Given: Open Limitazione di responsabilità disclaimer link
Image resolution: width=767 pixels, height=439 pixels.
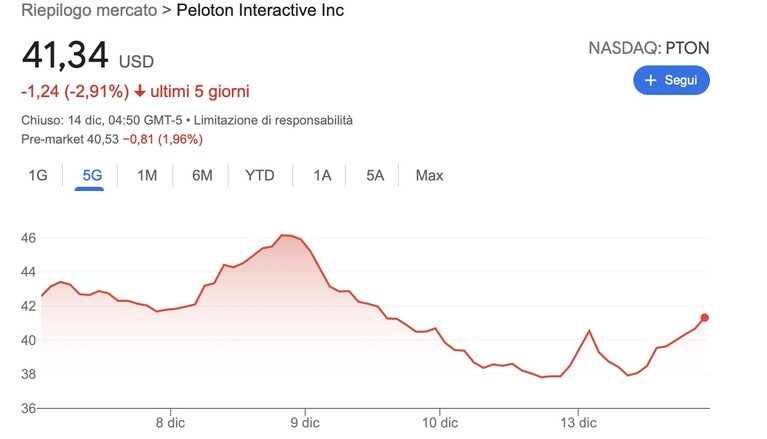Looking at the screenshot, I should tap(273, 120).
